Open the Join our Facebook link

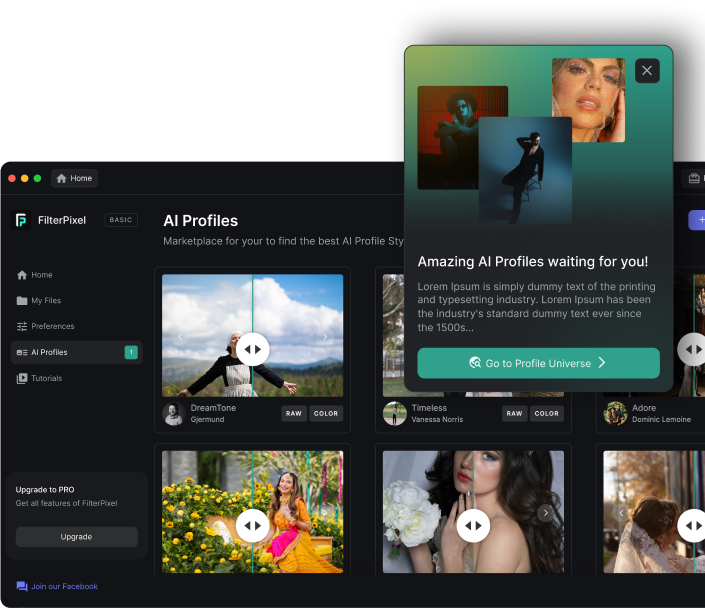(57, 586)
